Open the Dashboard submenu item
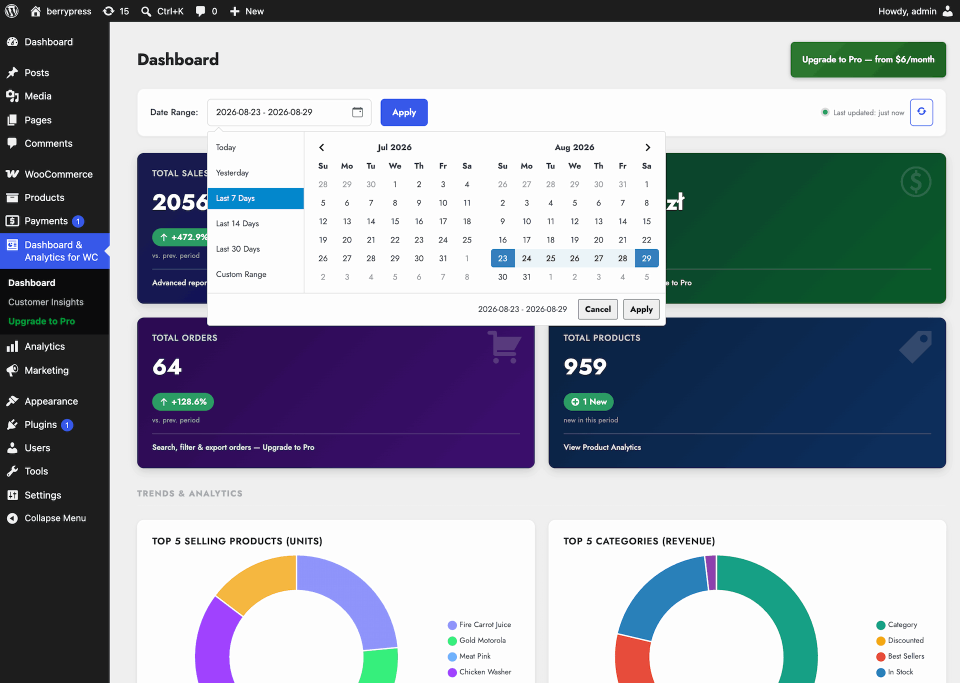Image resolution: width=960 pixels, height=683 pixels. click(32, 283)
